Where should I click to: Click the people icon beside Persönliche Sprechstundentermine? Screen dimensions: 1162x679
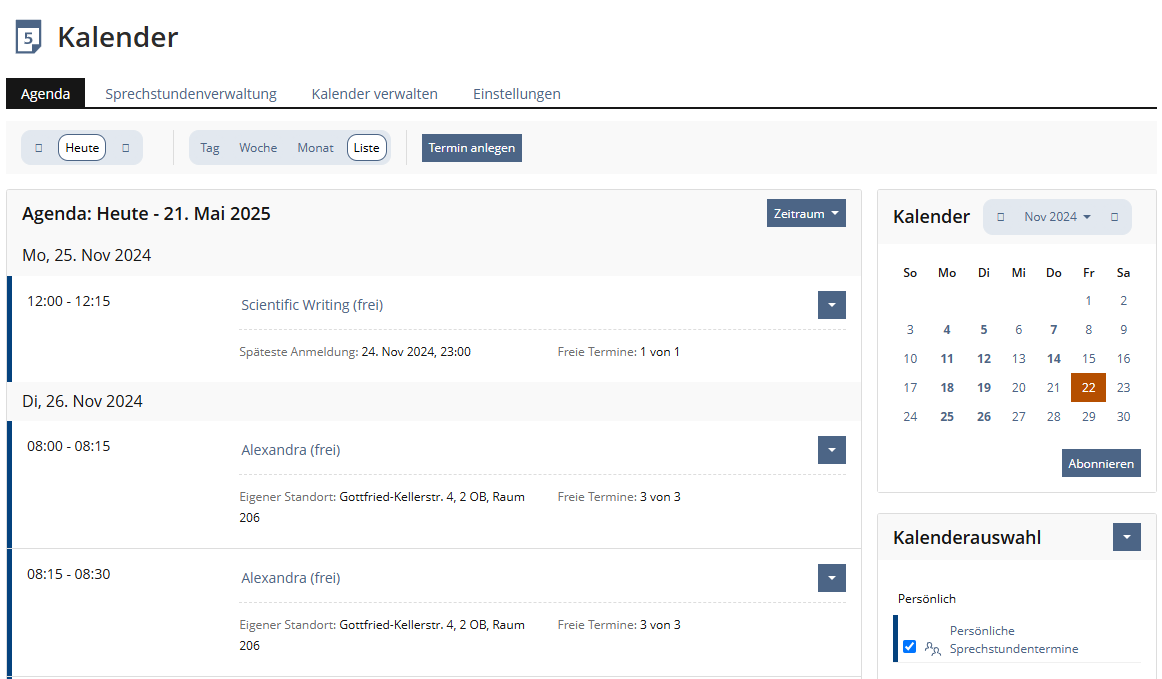[x=933, y=648]
